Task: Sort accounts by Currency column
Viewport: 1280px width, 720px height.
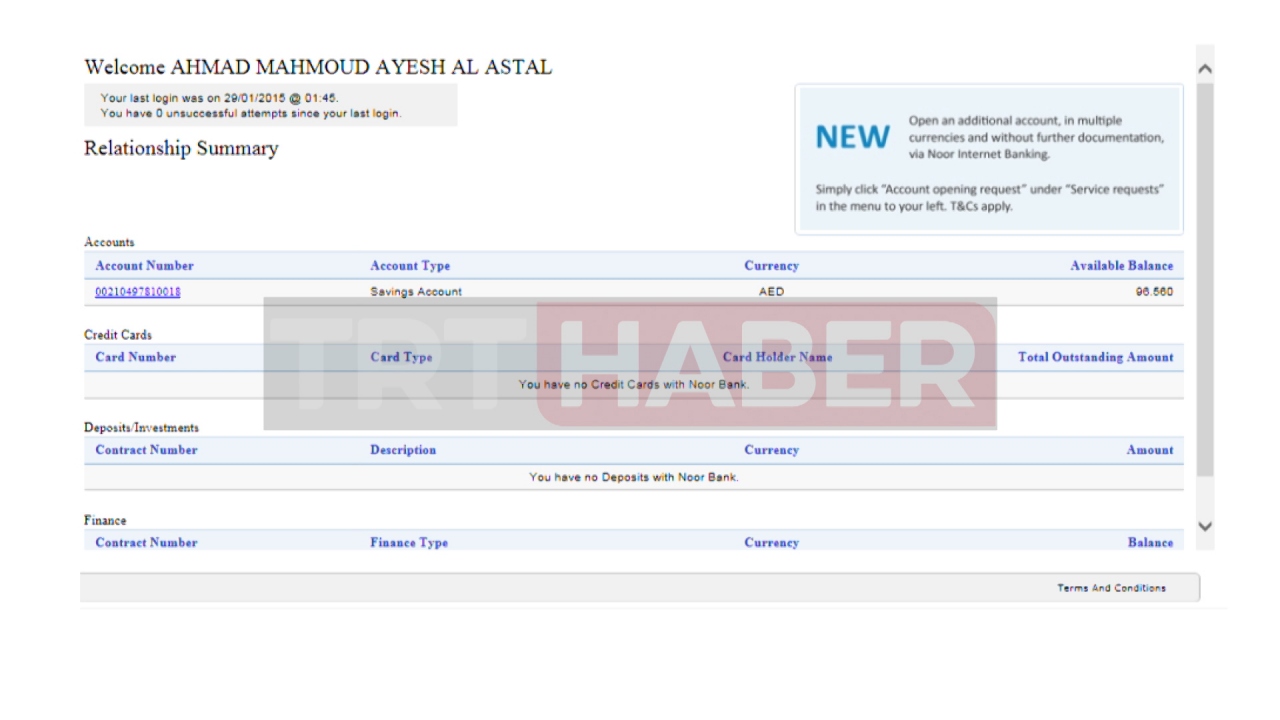Action: (771, 266)
